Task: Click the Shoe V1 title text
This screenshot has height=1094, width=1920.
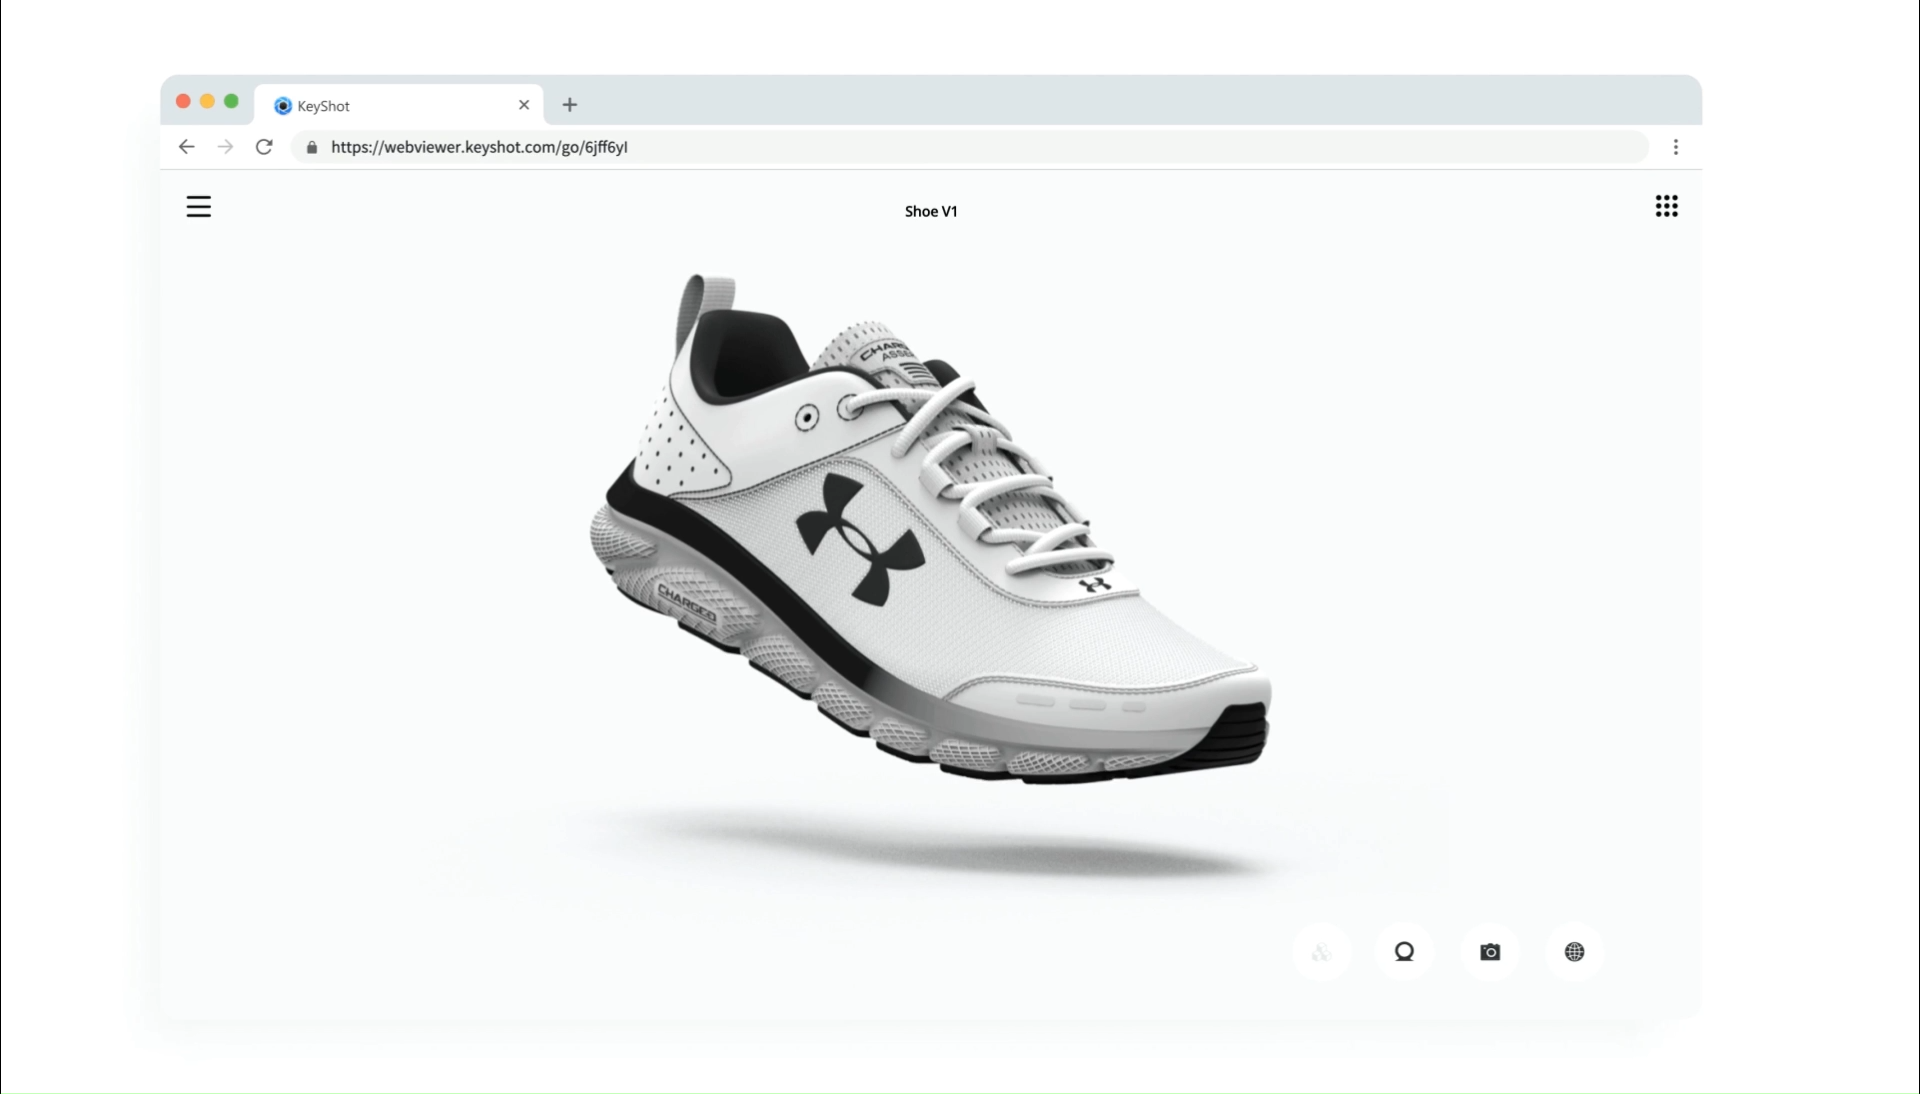Action: 931,211
